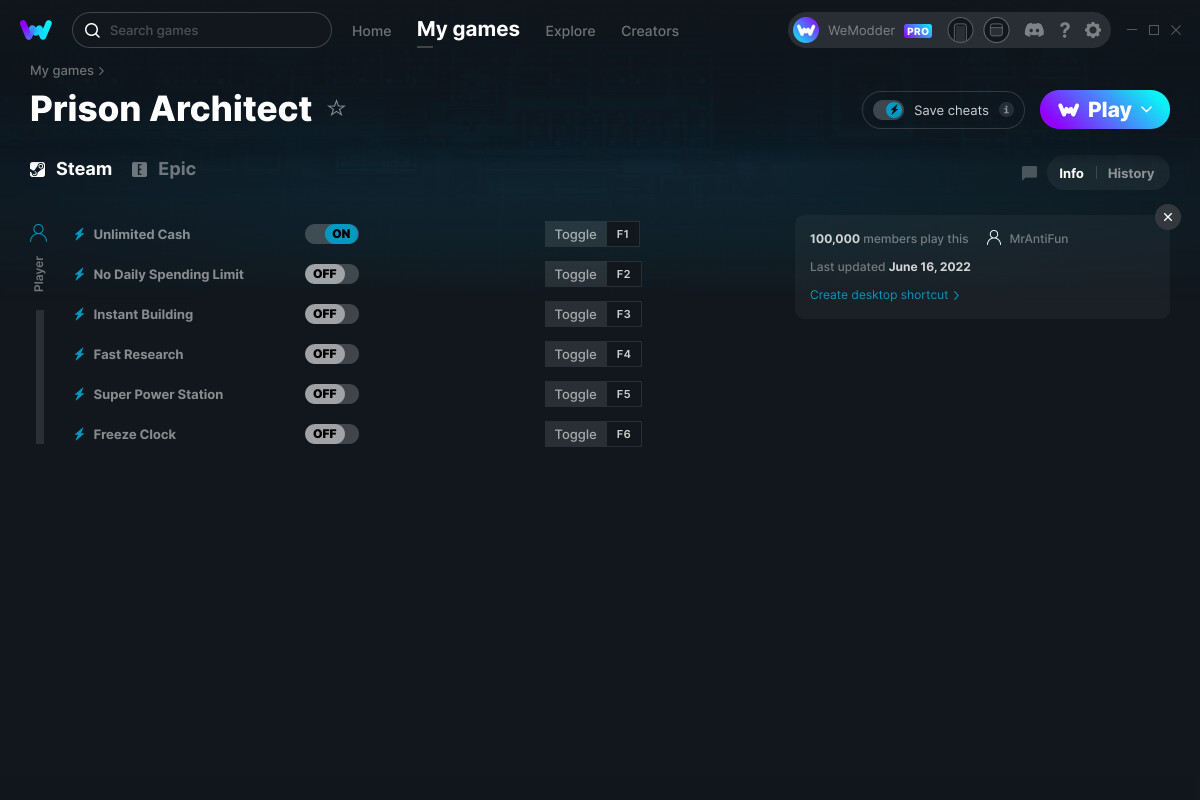Click Toggle button for Super Power Station
Image resolution: width=1200 pixels, height=800 pixels.
click(575, 394)
